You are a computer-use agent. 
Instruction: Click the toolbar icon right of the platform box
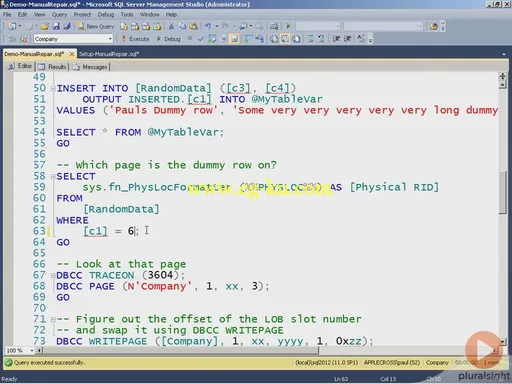[433, 26]
